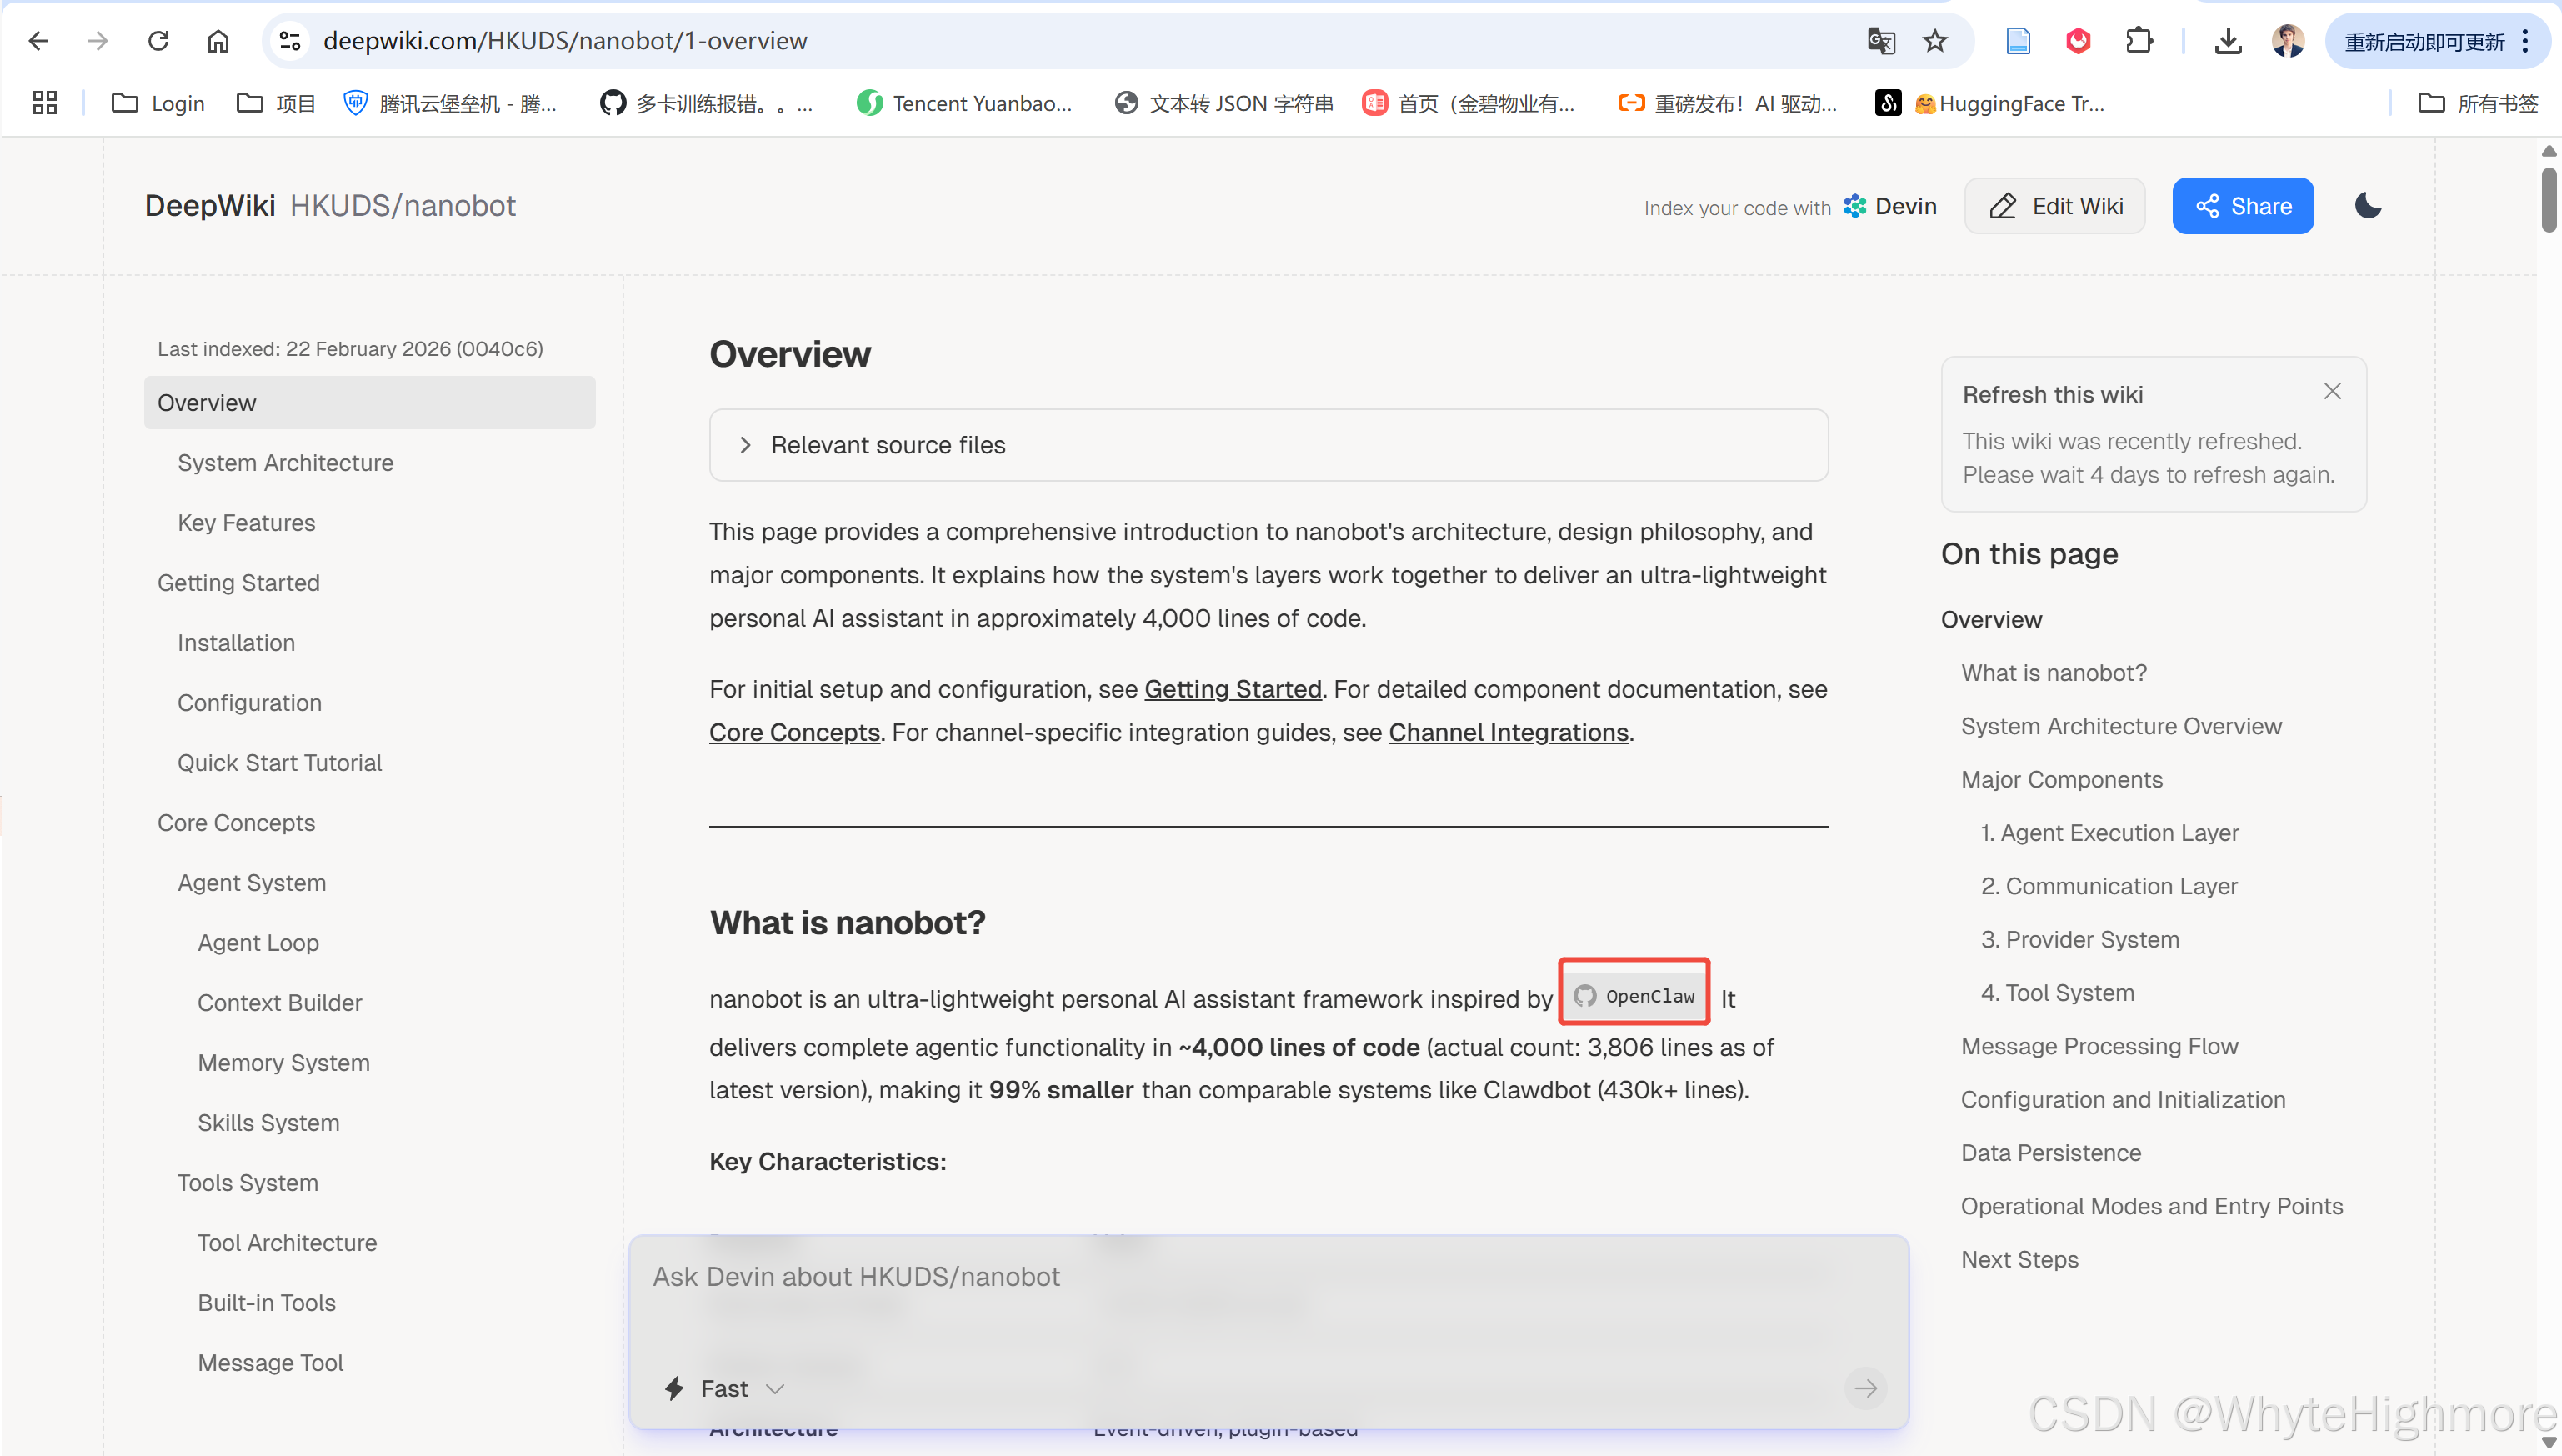Open the Downloads icon
The image size is (2562, 1456).
pyautogui.click(x=2228, y=41)
